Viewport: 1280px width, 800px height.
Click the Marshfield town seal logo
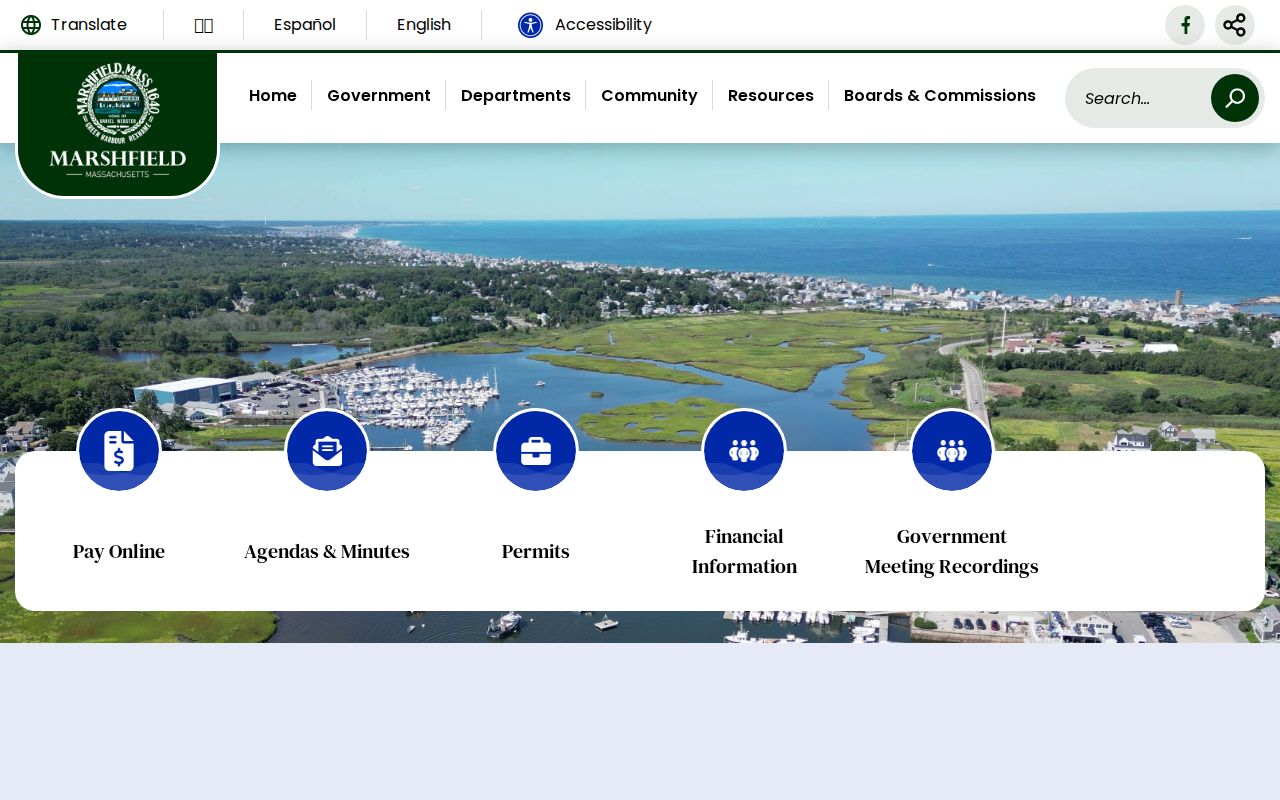(118, 120)
